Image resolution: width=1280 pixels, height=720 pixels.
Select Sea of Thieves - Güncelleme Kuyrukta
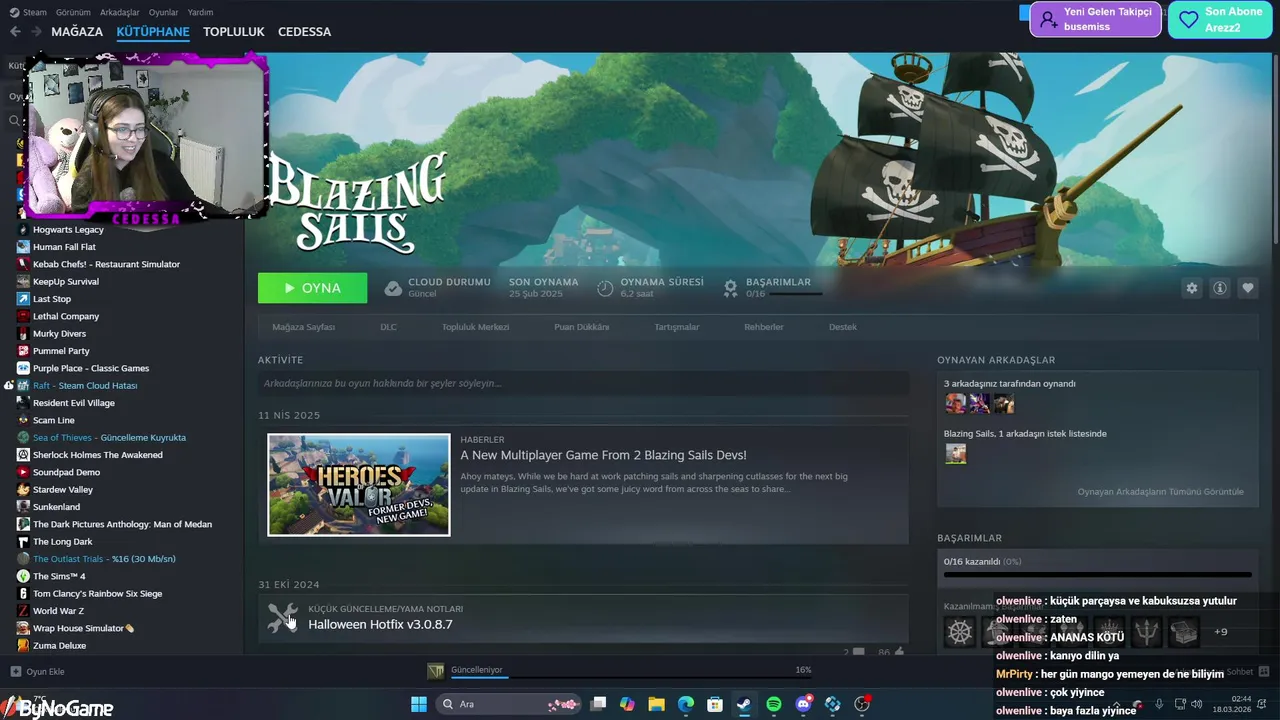click(x=109, y=438)
